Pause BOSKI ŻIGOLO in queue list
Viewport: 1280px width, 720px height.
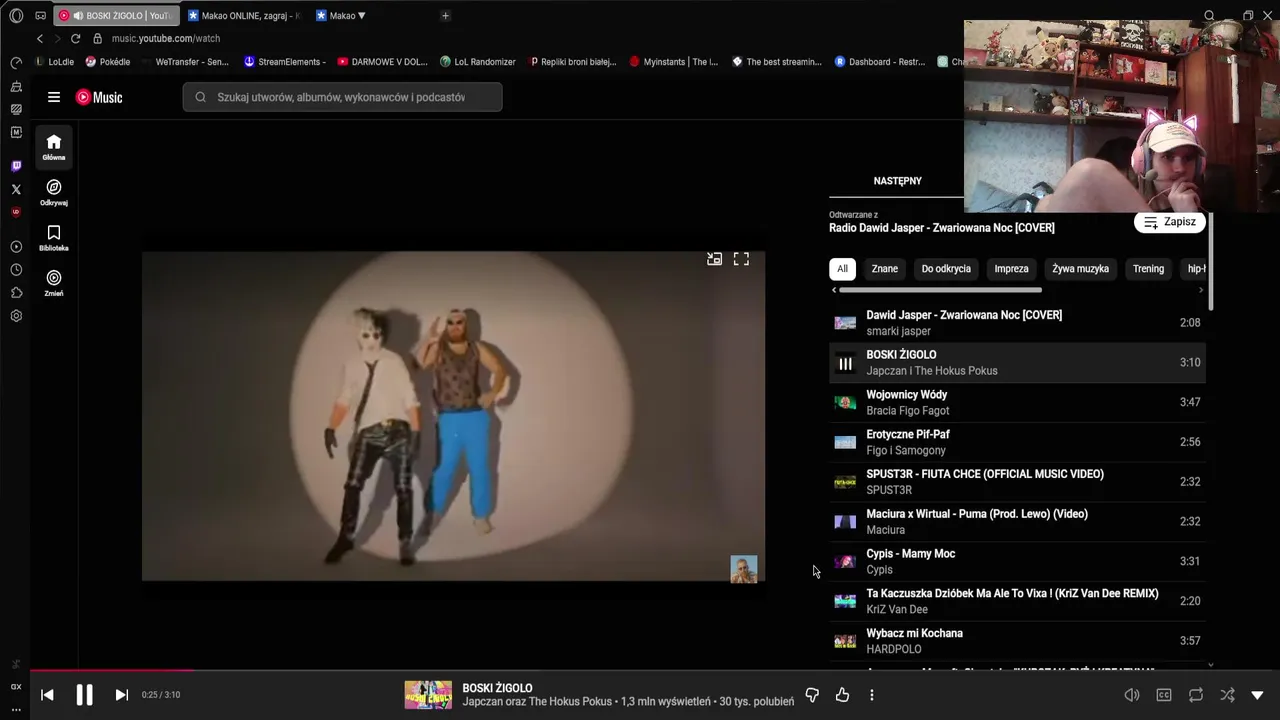(x=845, y=363)
